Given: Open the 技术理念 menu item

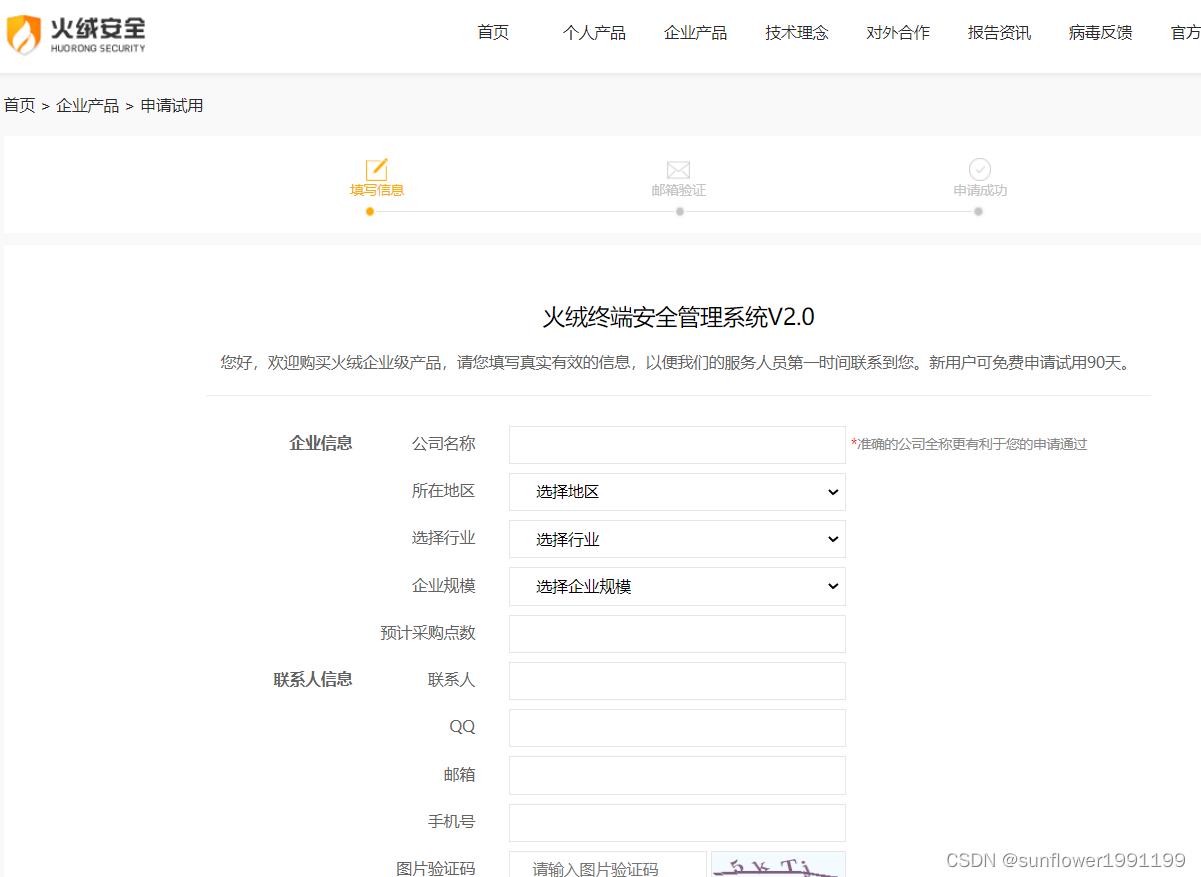Looking at the screenshot, I should pyautogui.click(x=797, y=33).
